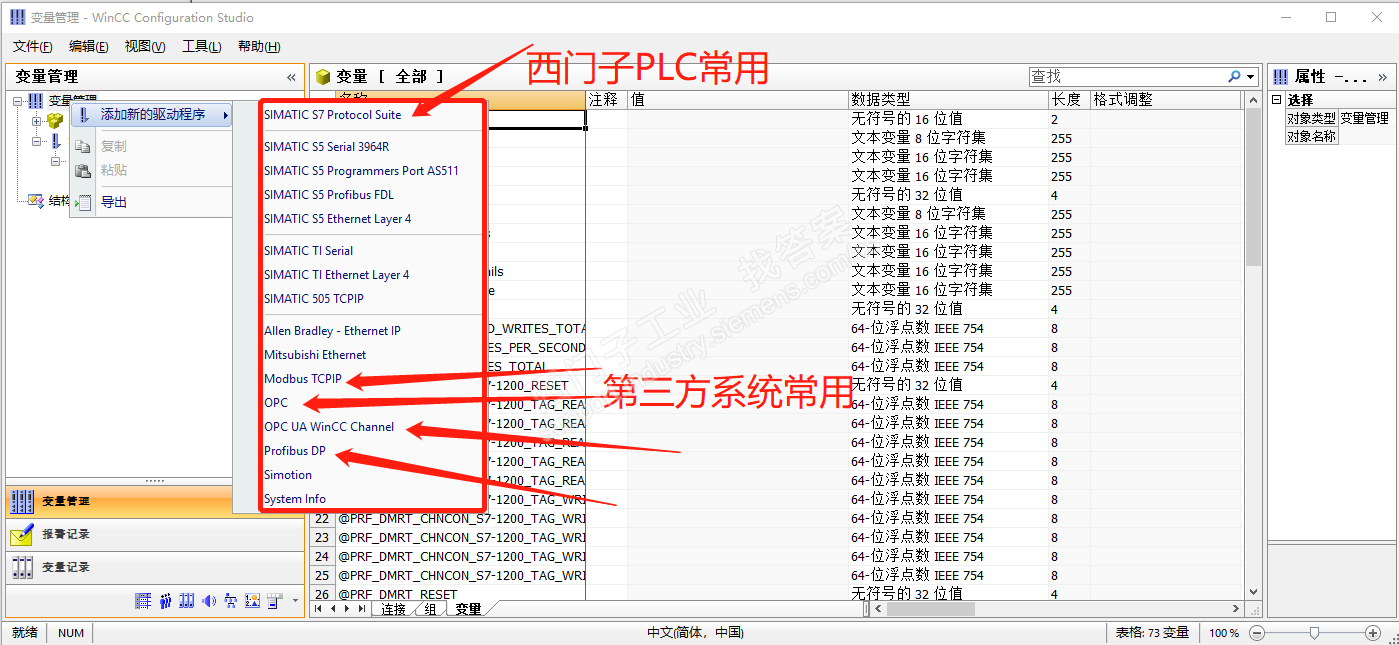Open the 变量管理 navigation bar entry
The width and height of the screenshot is (1399, 645).
click(155, 501)
